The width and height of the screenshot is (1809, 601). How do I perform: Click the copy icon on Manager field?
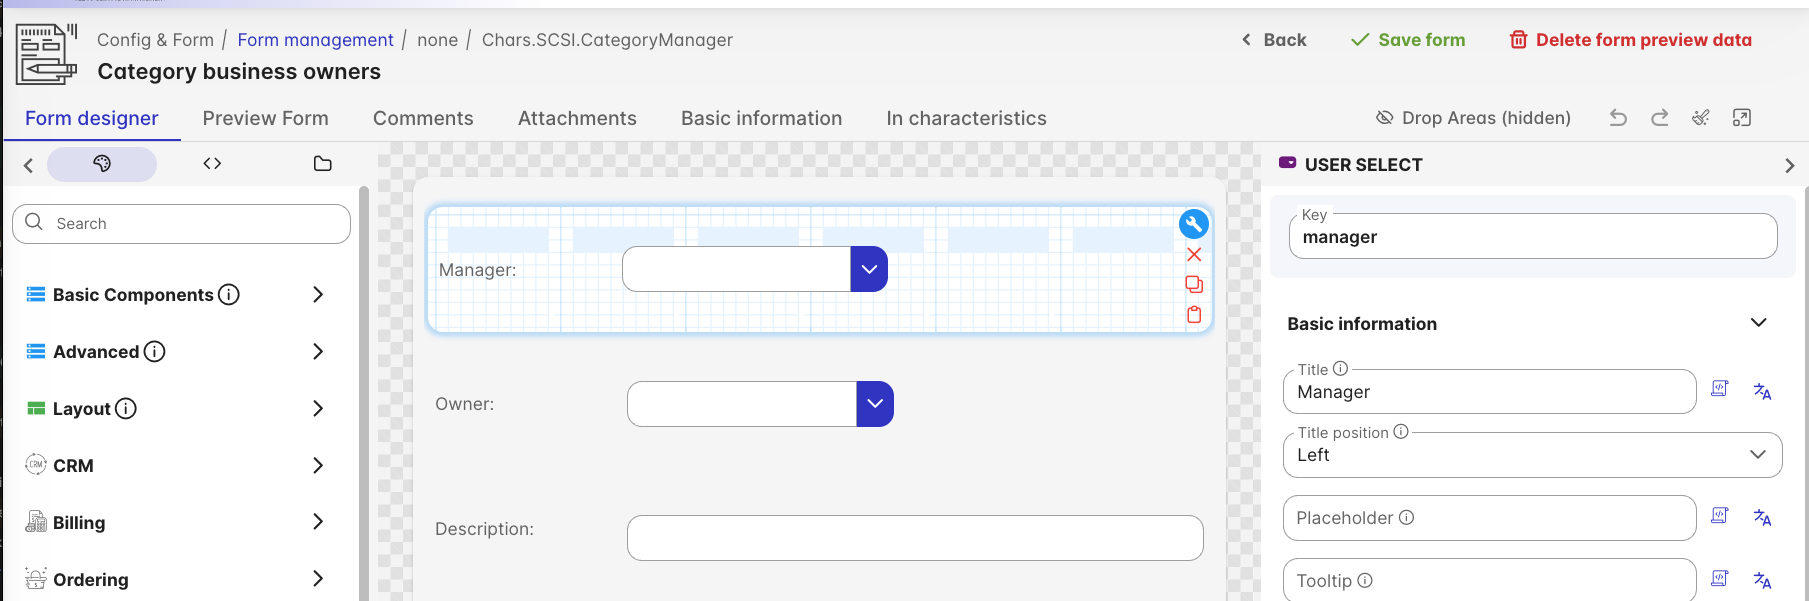click(1193, 284)
